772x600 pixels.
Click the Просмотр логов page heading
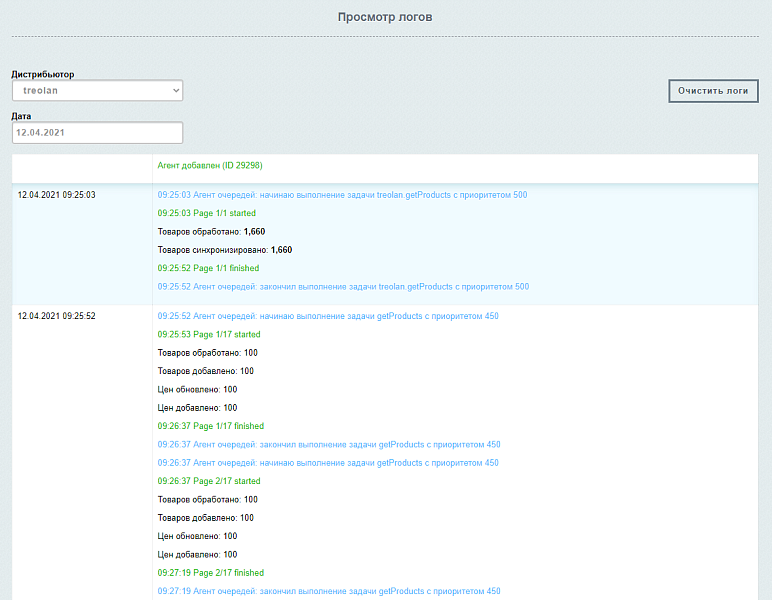pos(385,17)
